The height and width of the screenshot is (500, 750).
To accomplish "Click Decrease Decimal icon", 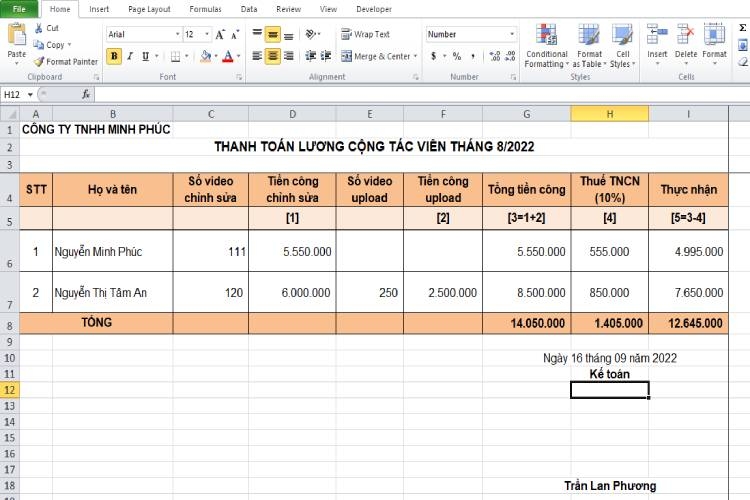I will (510, 56).
